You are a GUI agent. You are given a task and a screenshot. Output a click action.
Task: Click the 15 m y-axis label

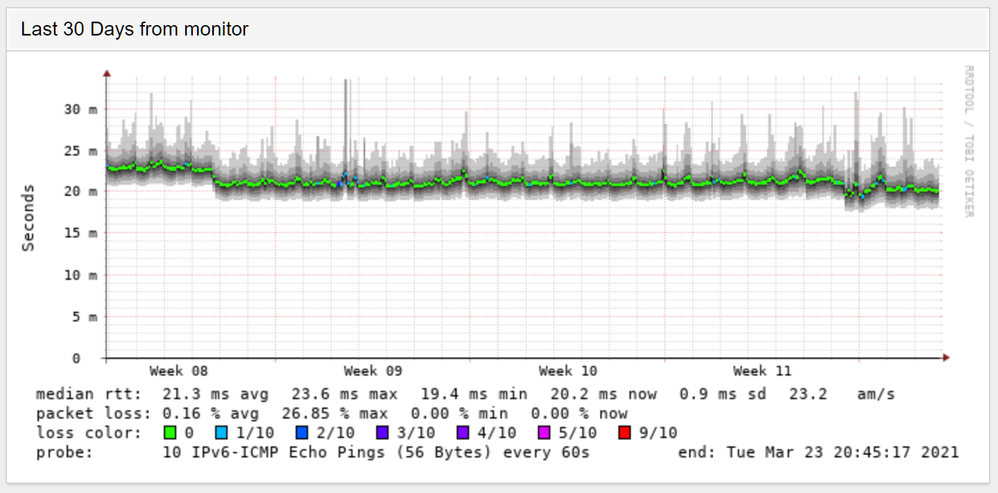pos(81,233)
